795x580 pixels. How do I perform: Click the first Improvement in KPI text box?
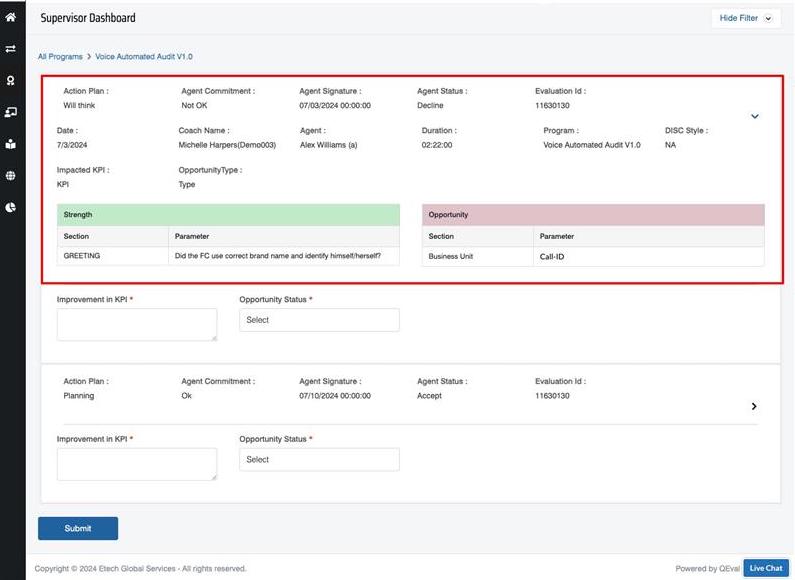137,324
